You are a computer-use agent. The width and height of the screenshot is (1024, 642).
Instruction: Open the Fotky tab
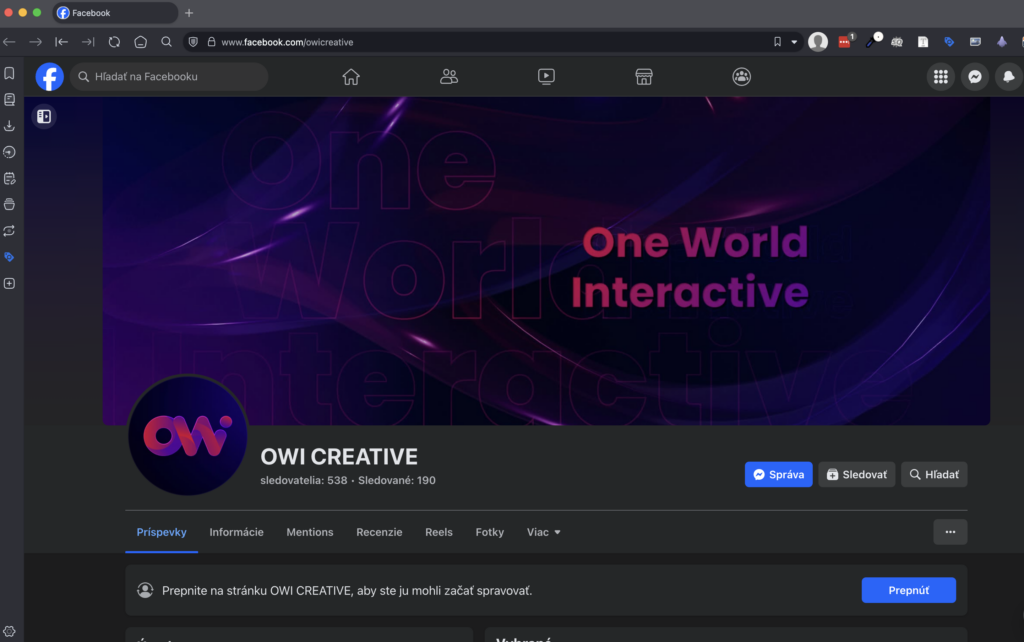coord(490,532)
